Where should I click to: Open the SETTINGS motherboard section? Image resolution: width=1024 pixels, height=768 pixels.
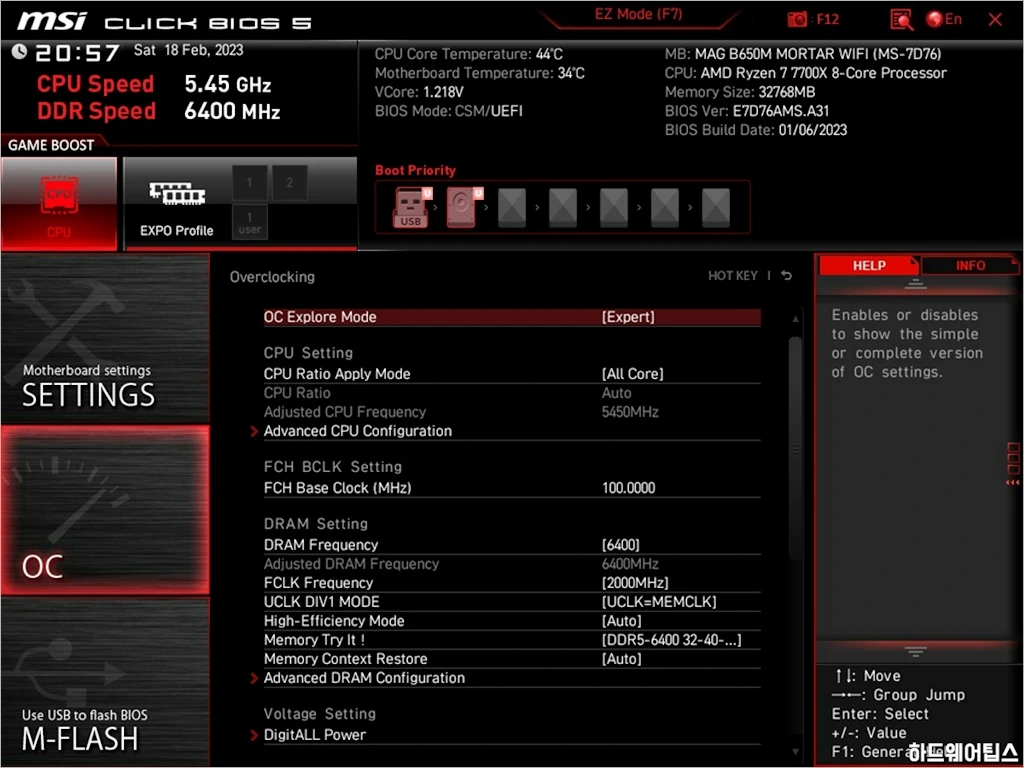coord(105,340)
